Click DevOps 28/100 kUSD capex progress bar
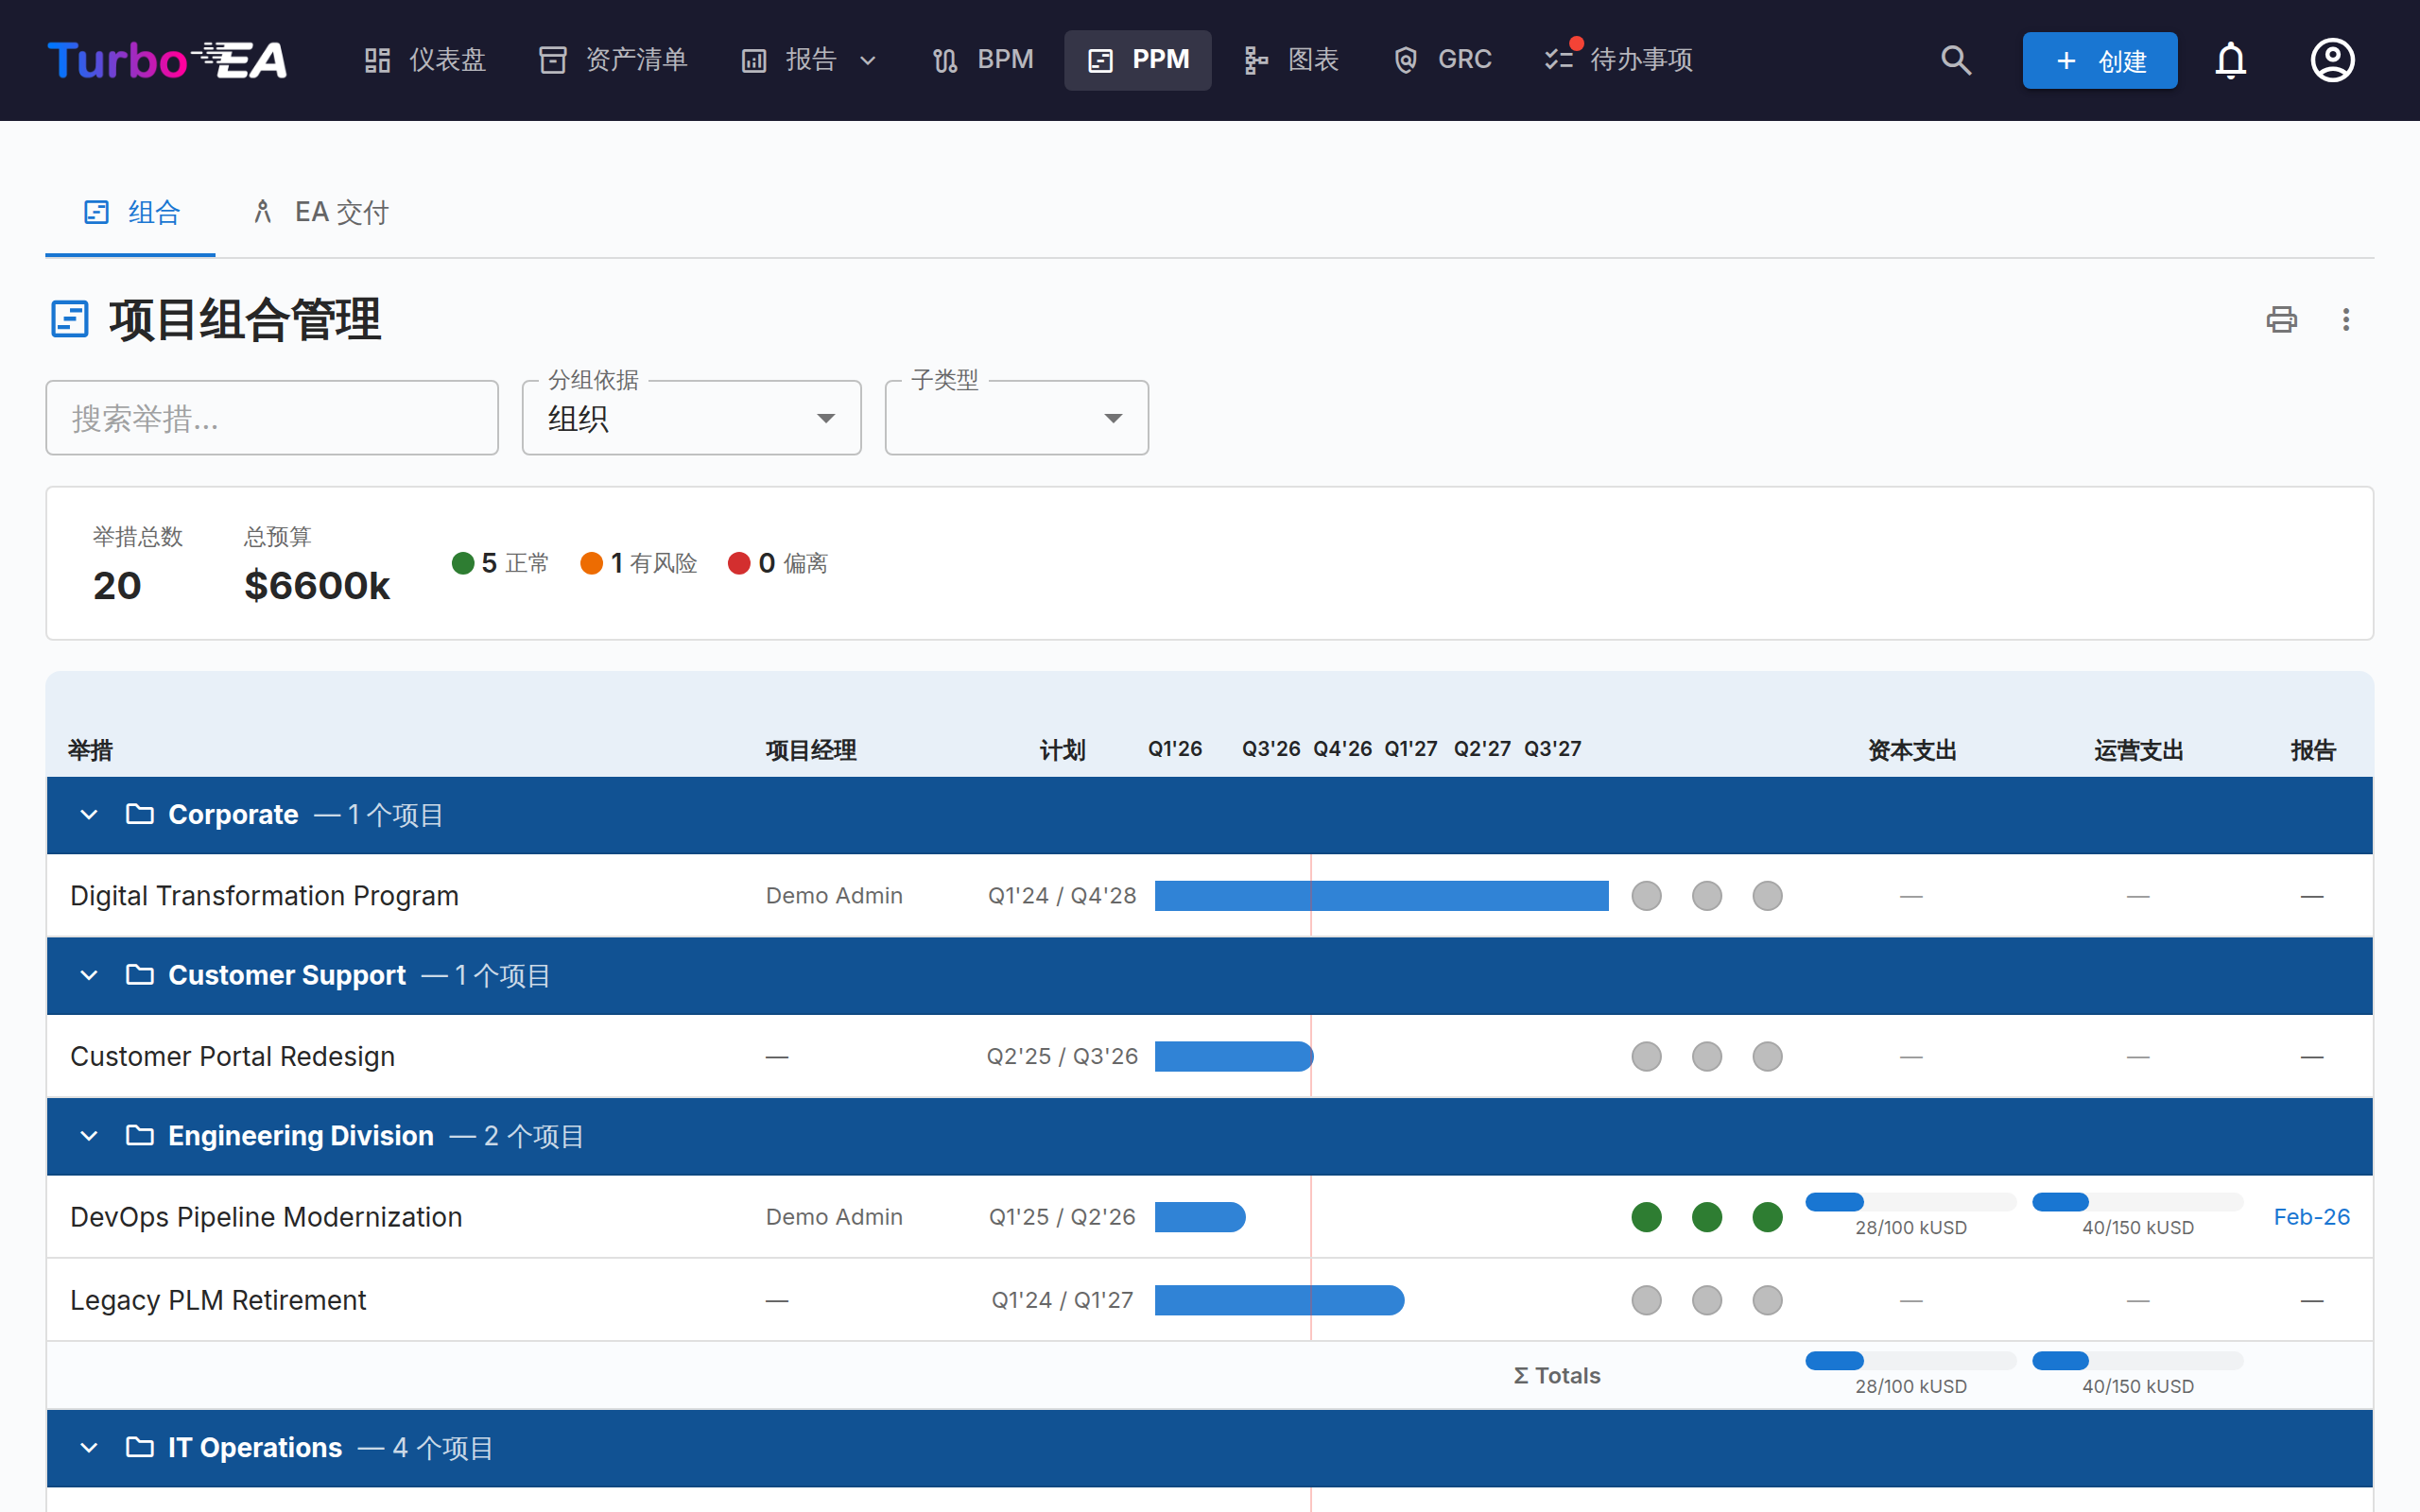Screen dimensions: 2420x1512 point(1910,1202)
